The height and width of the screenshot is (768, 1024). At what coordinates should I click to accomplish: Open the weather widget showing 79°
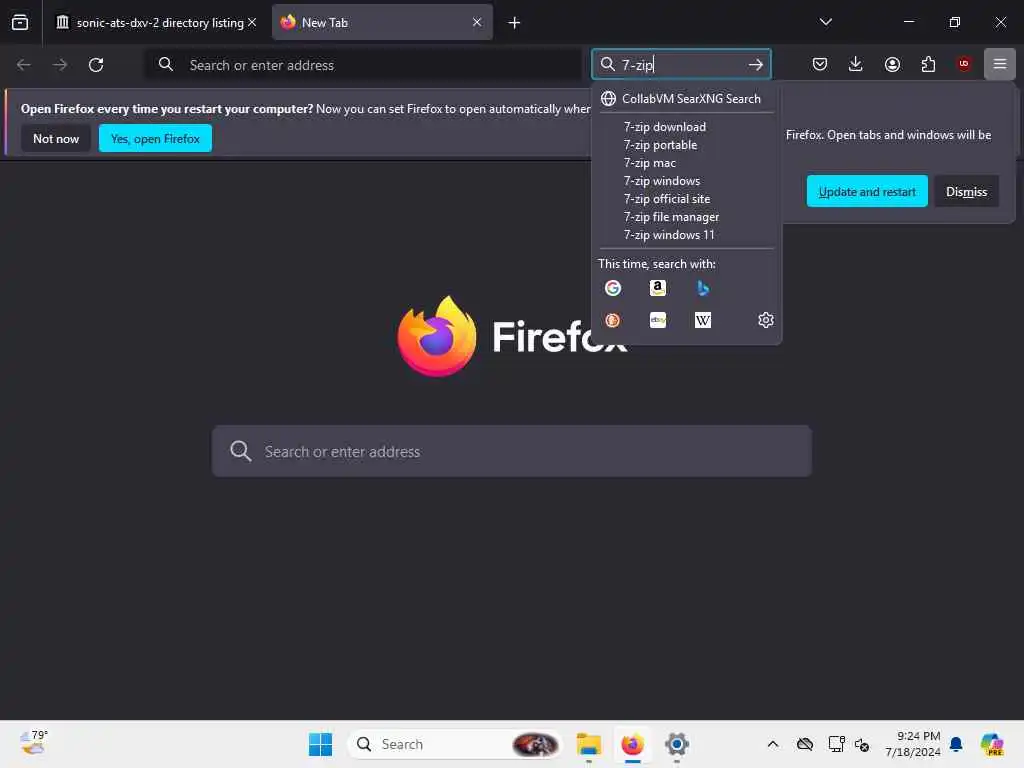tap(33, 743)
